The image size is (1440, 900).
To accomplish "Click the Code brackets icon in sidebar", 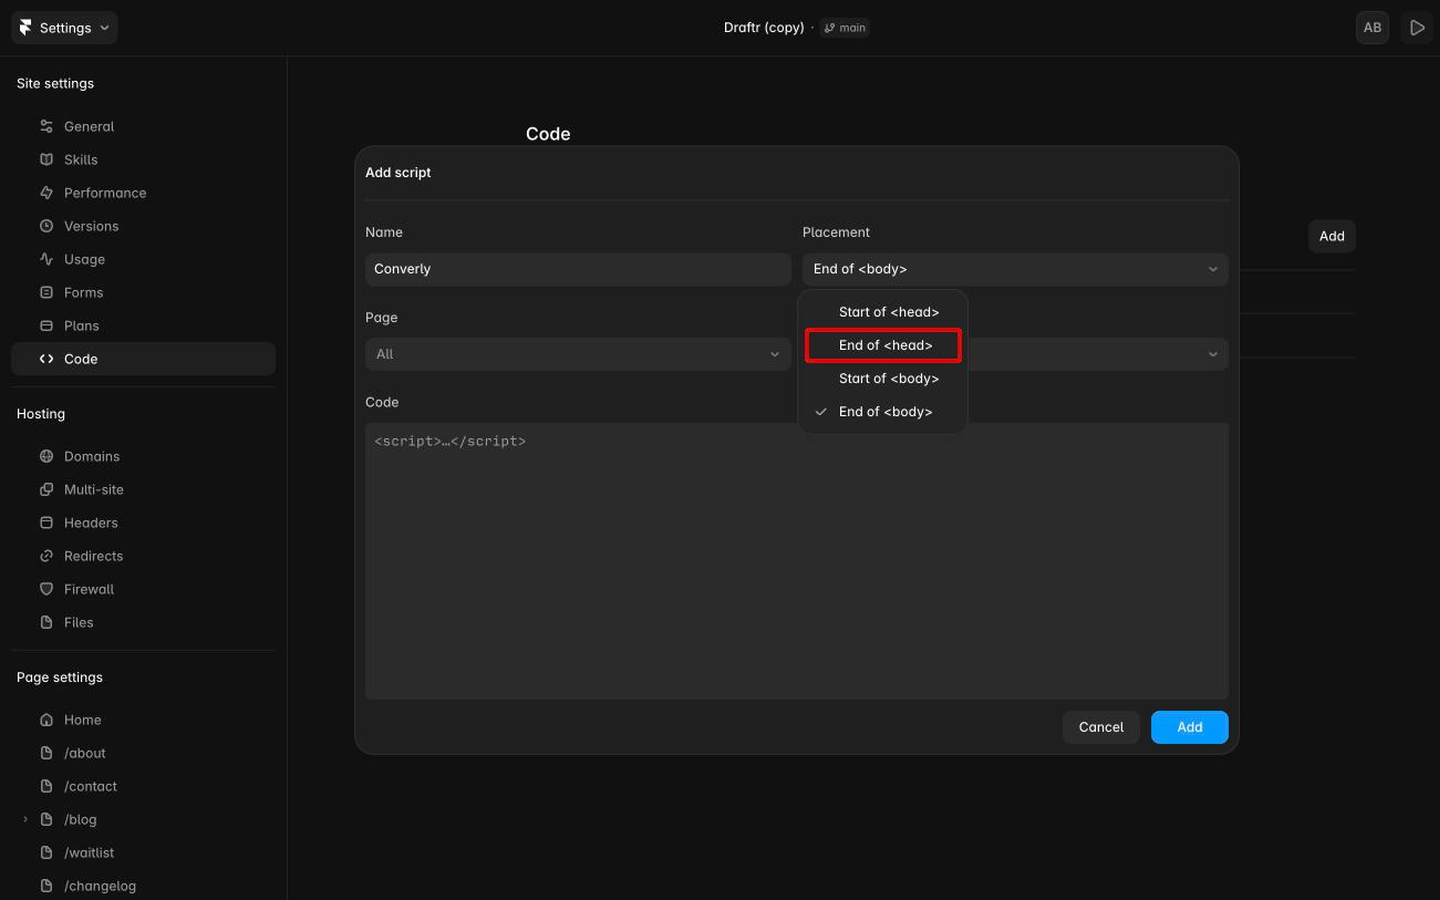I will [x=46, y=359].
